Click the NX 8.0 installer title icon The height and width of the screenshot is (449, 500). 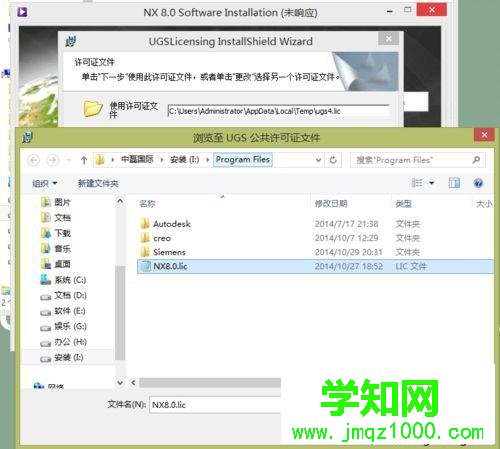coord(22,12)
